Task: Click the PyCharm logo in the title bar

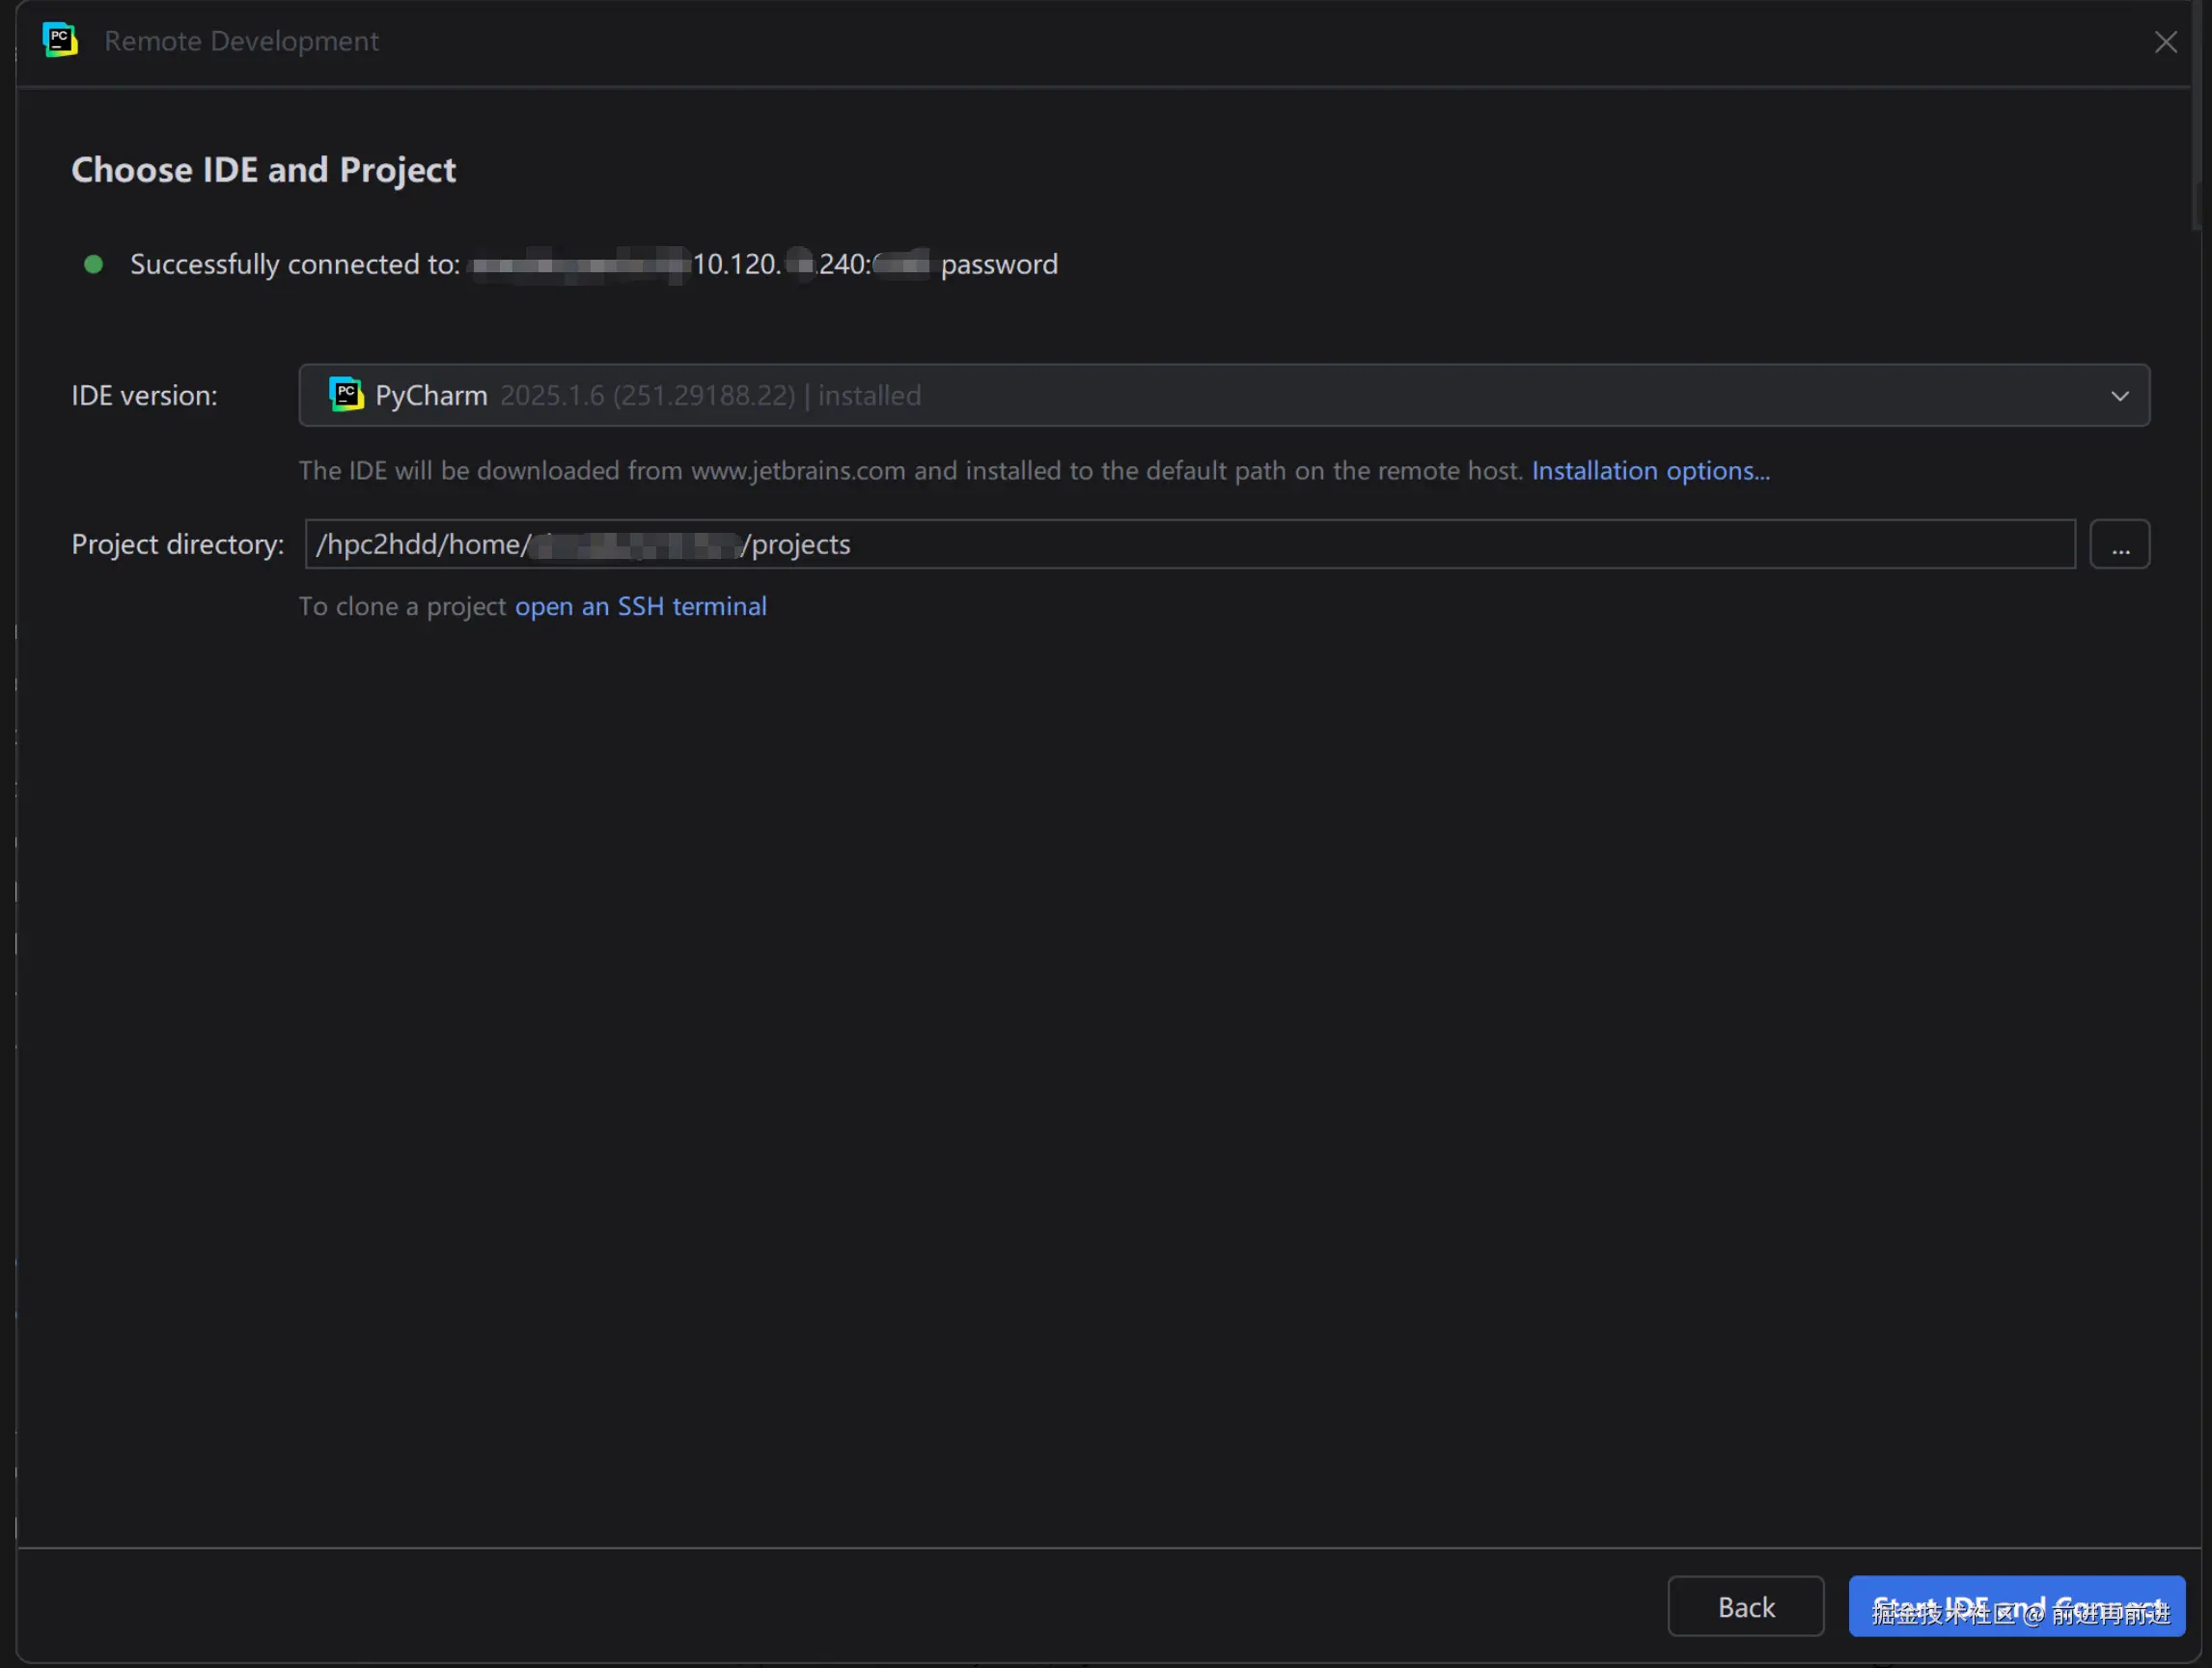Action: click(x=60, y=40)
